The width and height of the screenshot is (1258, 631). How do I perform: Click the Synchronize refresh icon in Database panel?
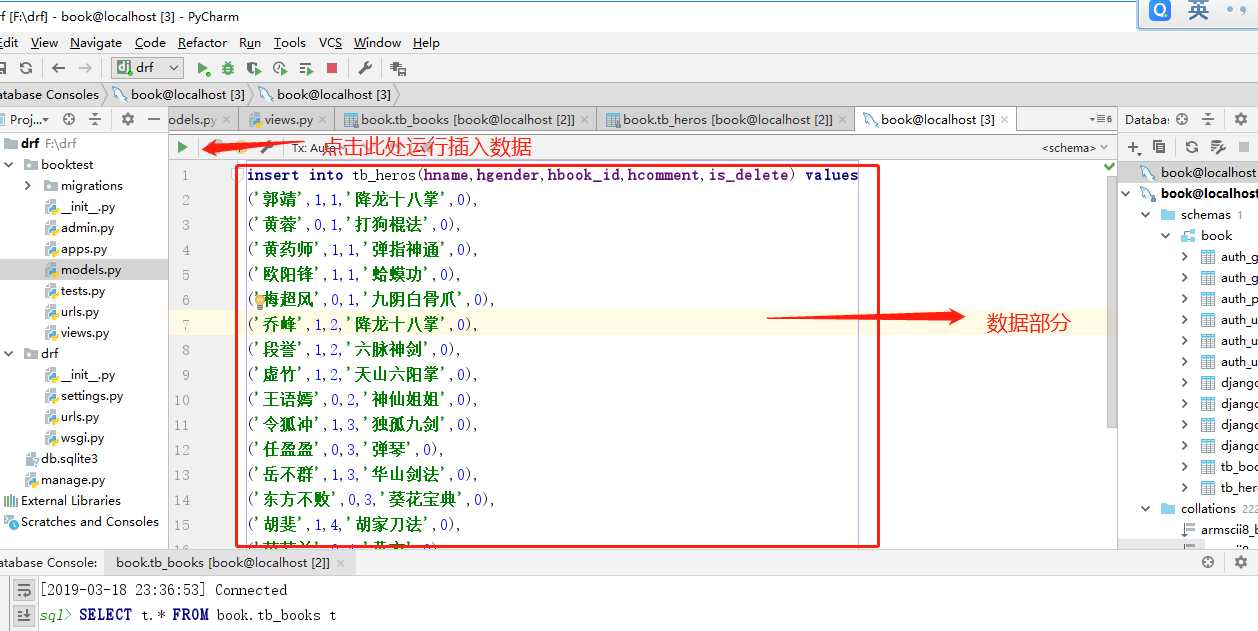coord(1191,147)
